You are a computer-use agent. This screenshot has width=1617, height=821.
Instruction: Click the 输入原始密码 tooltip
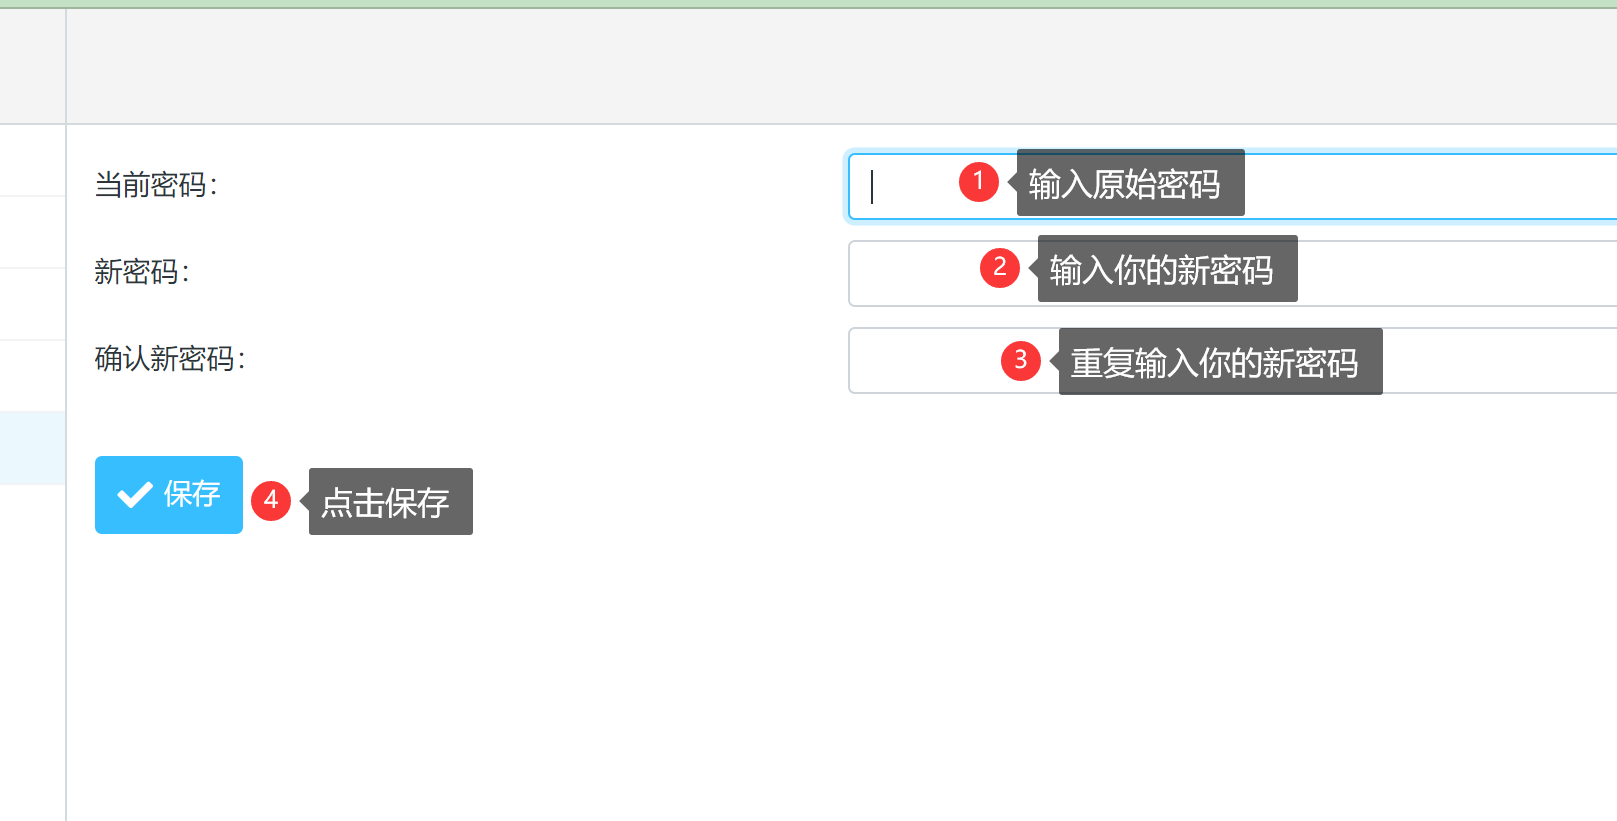(x=1130, y=184)
